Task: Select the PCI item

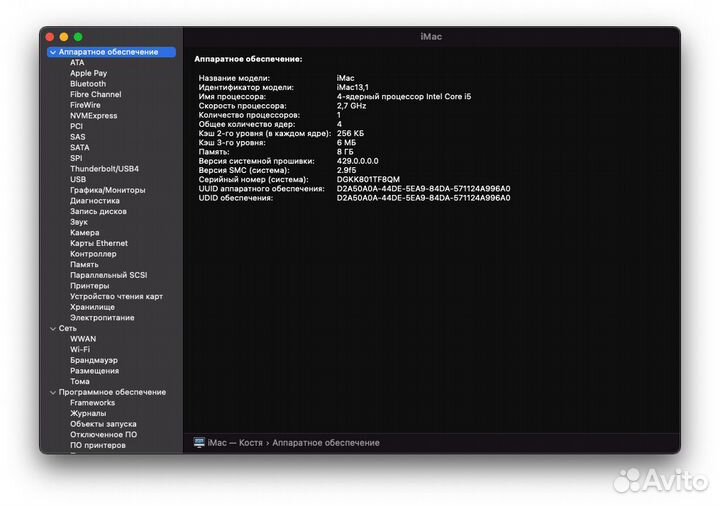Action: pyautogui.click(x=76, y=126)
